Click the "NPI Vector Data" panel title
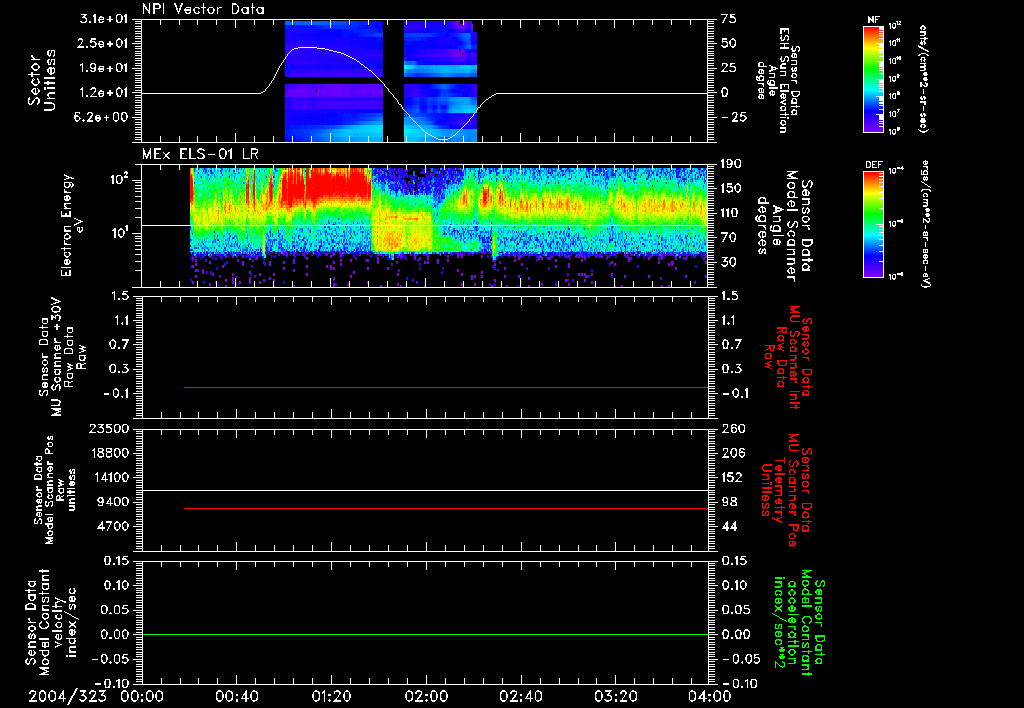Viewport: 1024px width, 708px height. (203, 9)
